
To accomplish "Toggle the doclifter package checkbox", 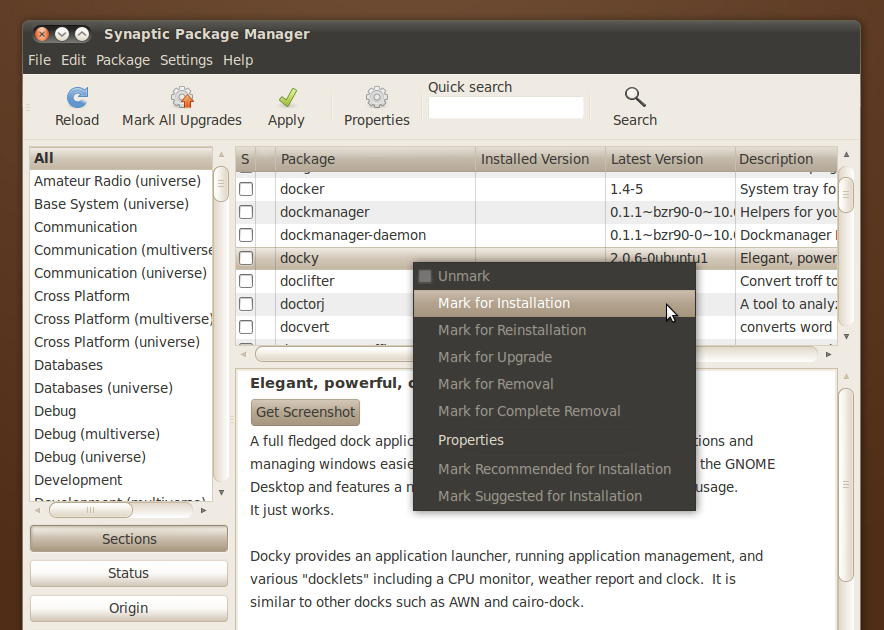I will pos(246,281).
